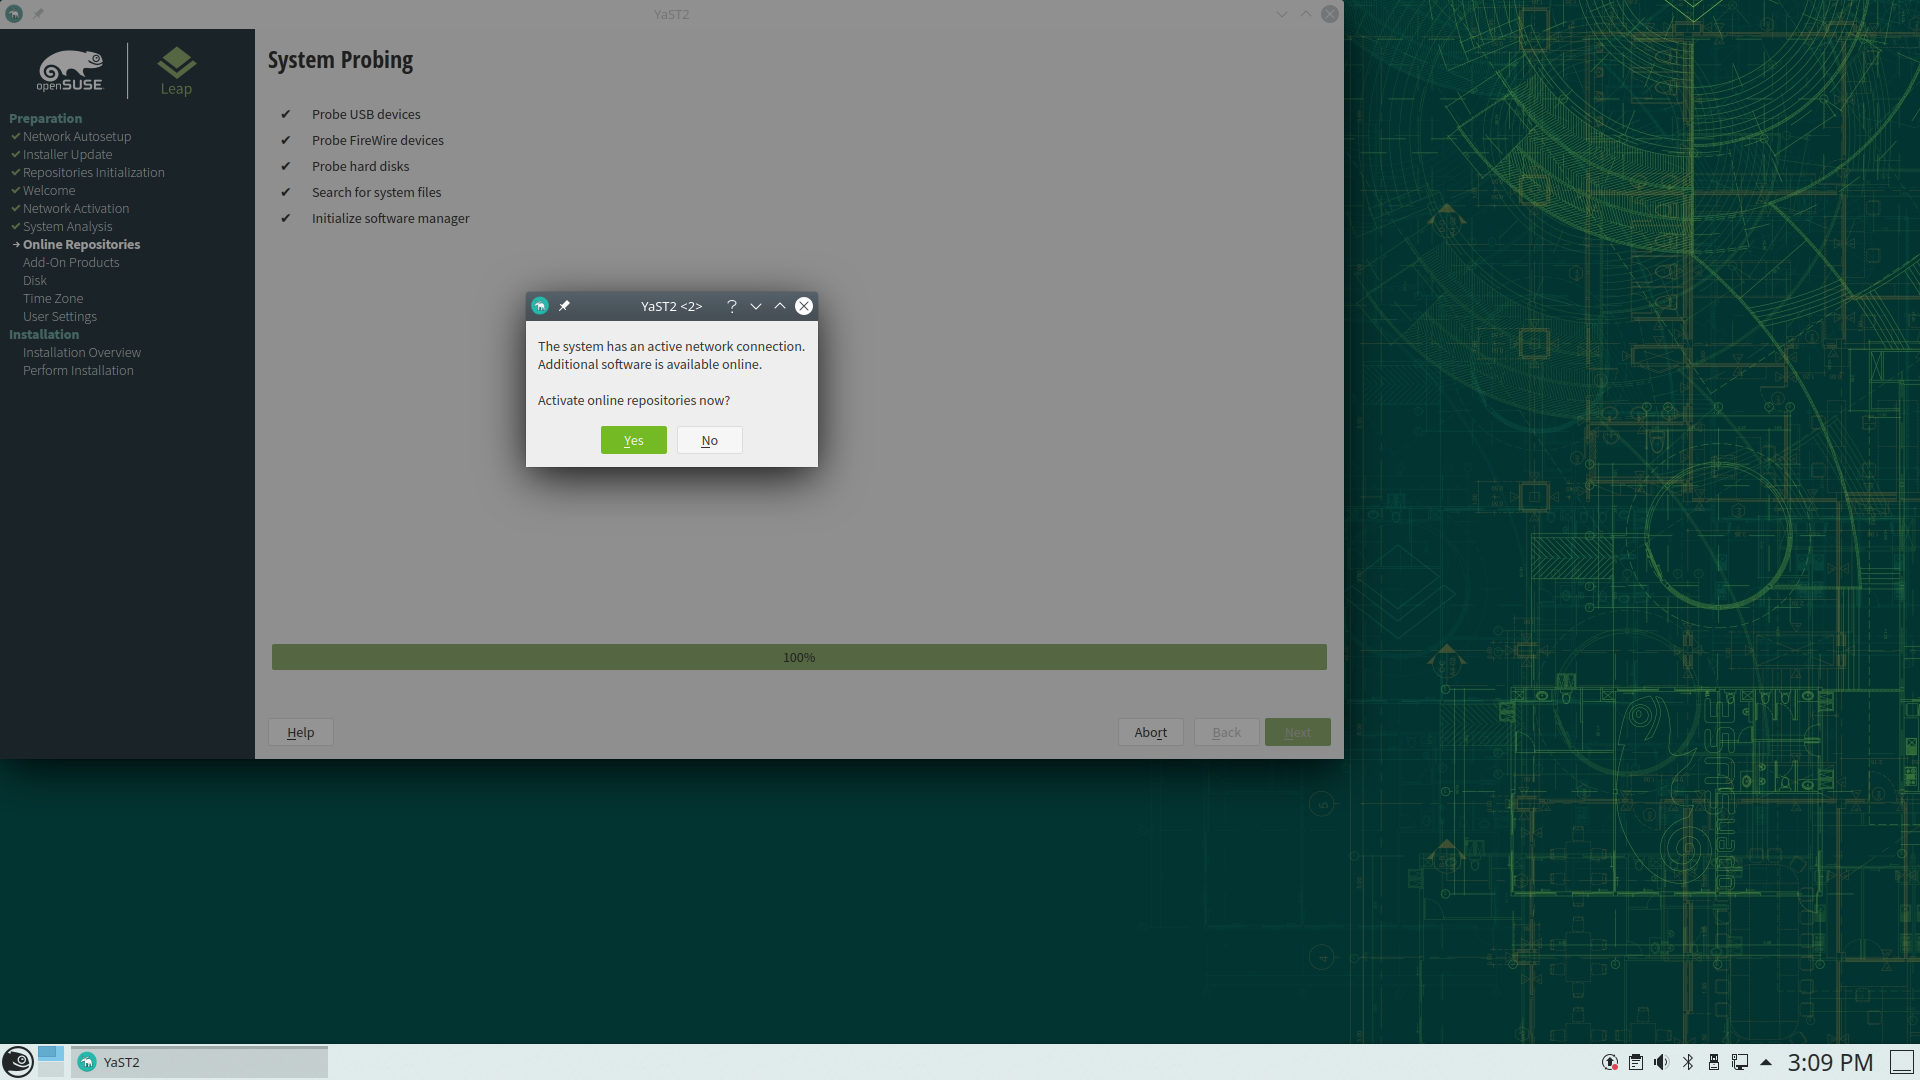This screenshot has width=1920, height=1080.
Task: Open removable devices notifier icon
Action: coord(1713,1062)
